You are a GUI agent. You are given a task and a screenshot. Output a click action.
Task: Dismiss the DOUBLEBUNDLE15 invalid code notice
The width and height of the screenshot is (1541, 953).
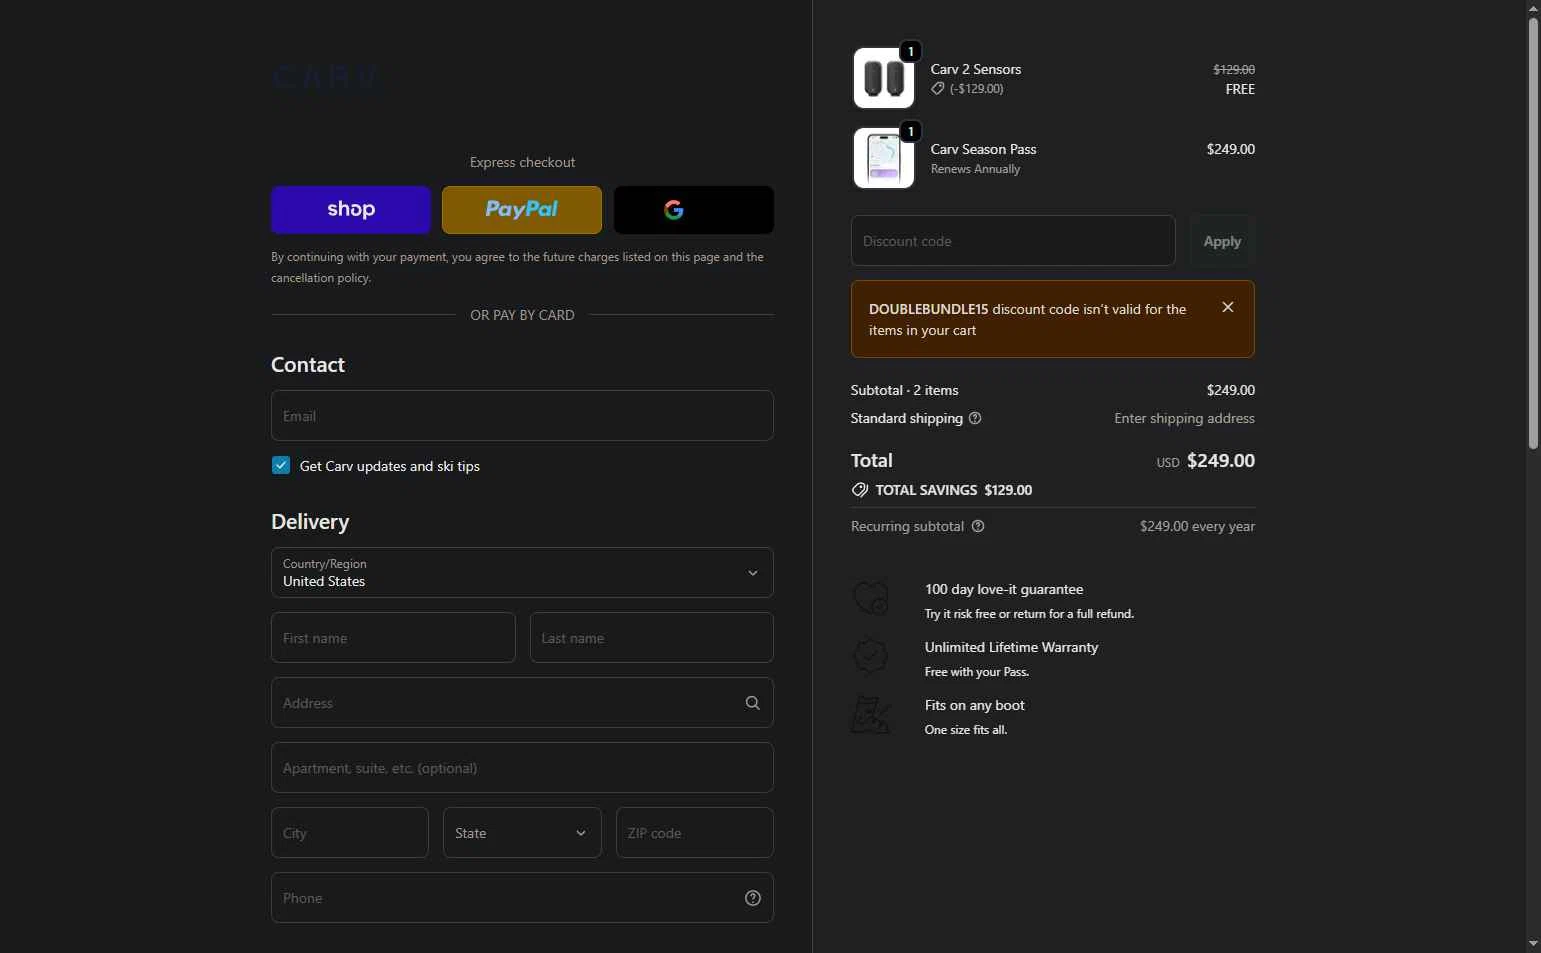point(1228,307)
